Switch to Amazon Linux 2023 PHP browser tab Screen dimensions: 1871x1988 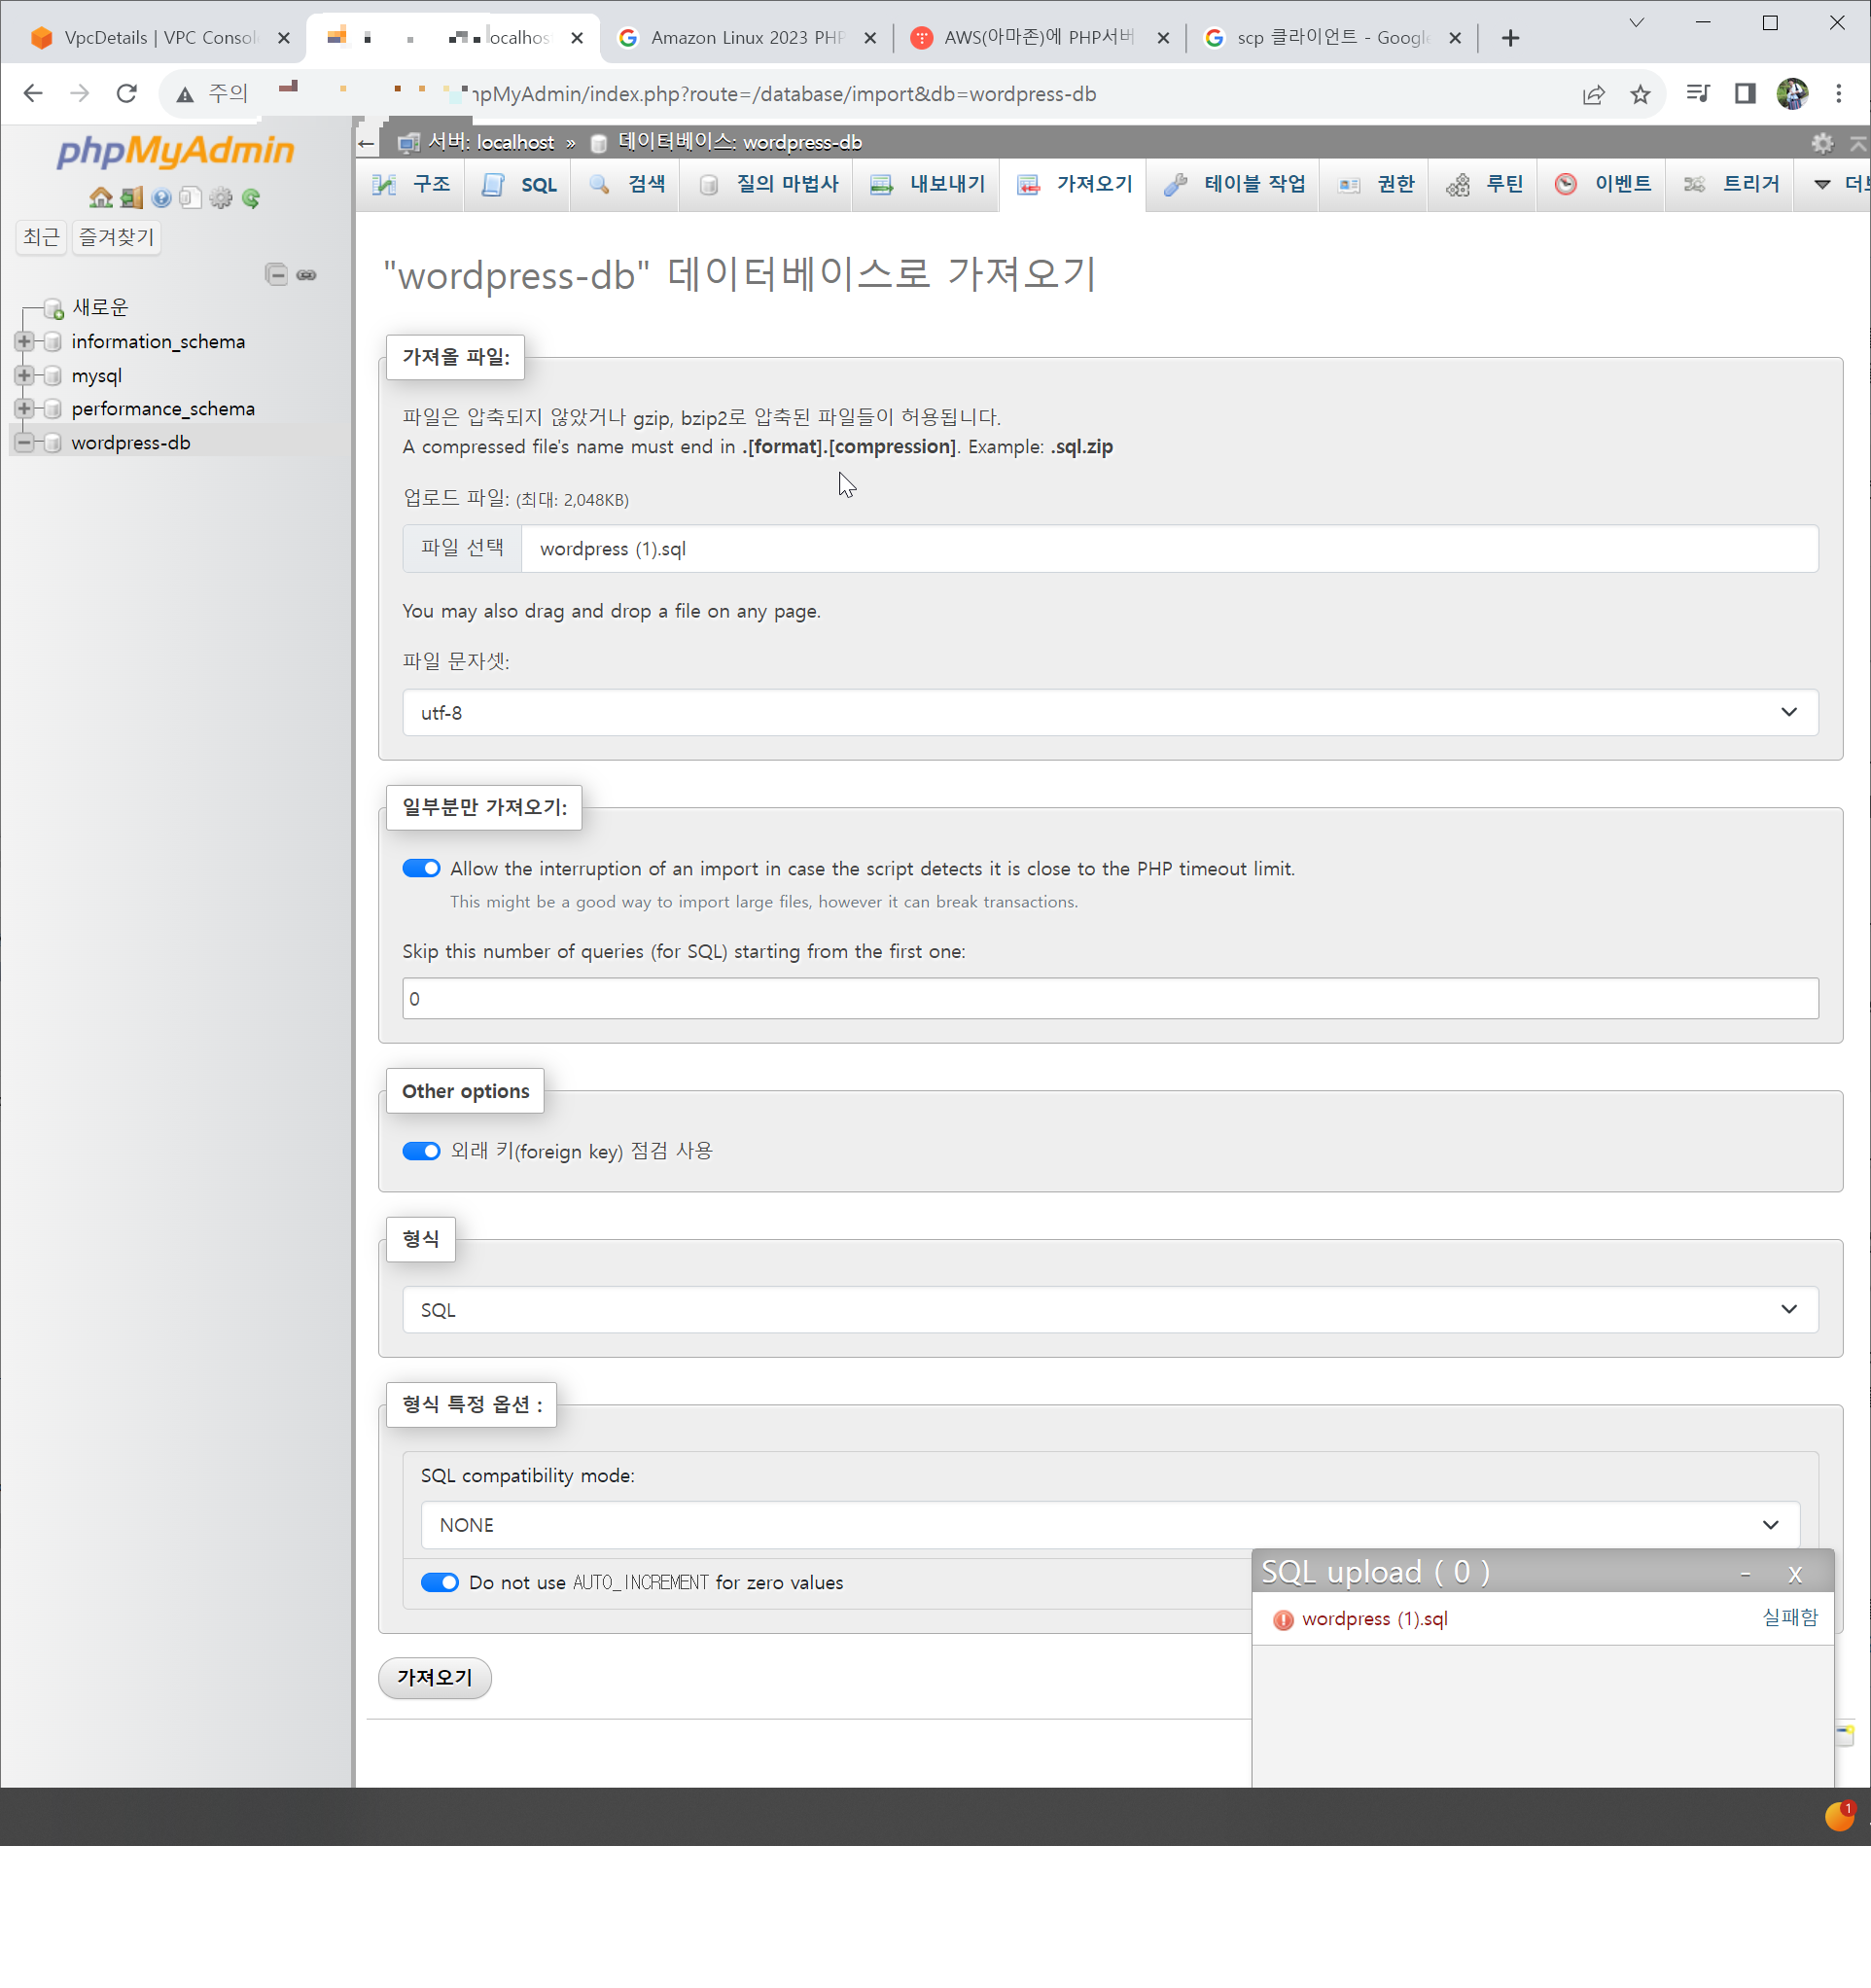(x=746, y=38)
